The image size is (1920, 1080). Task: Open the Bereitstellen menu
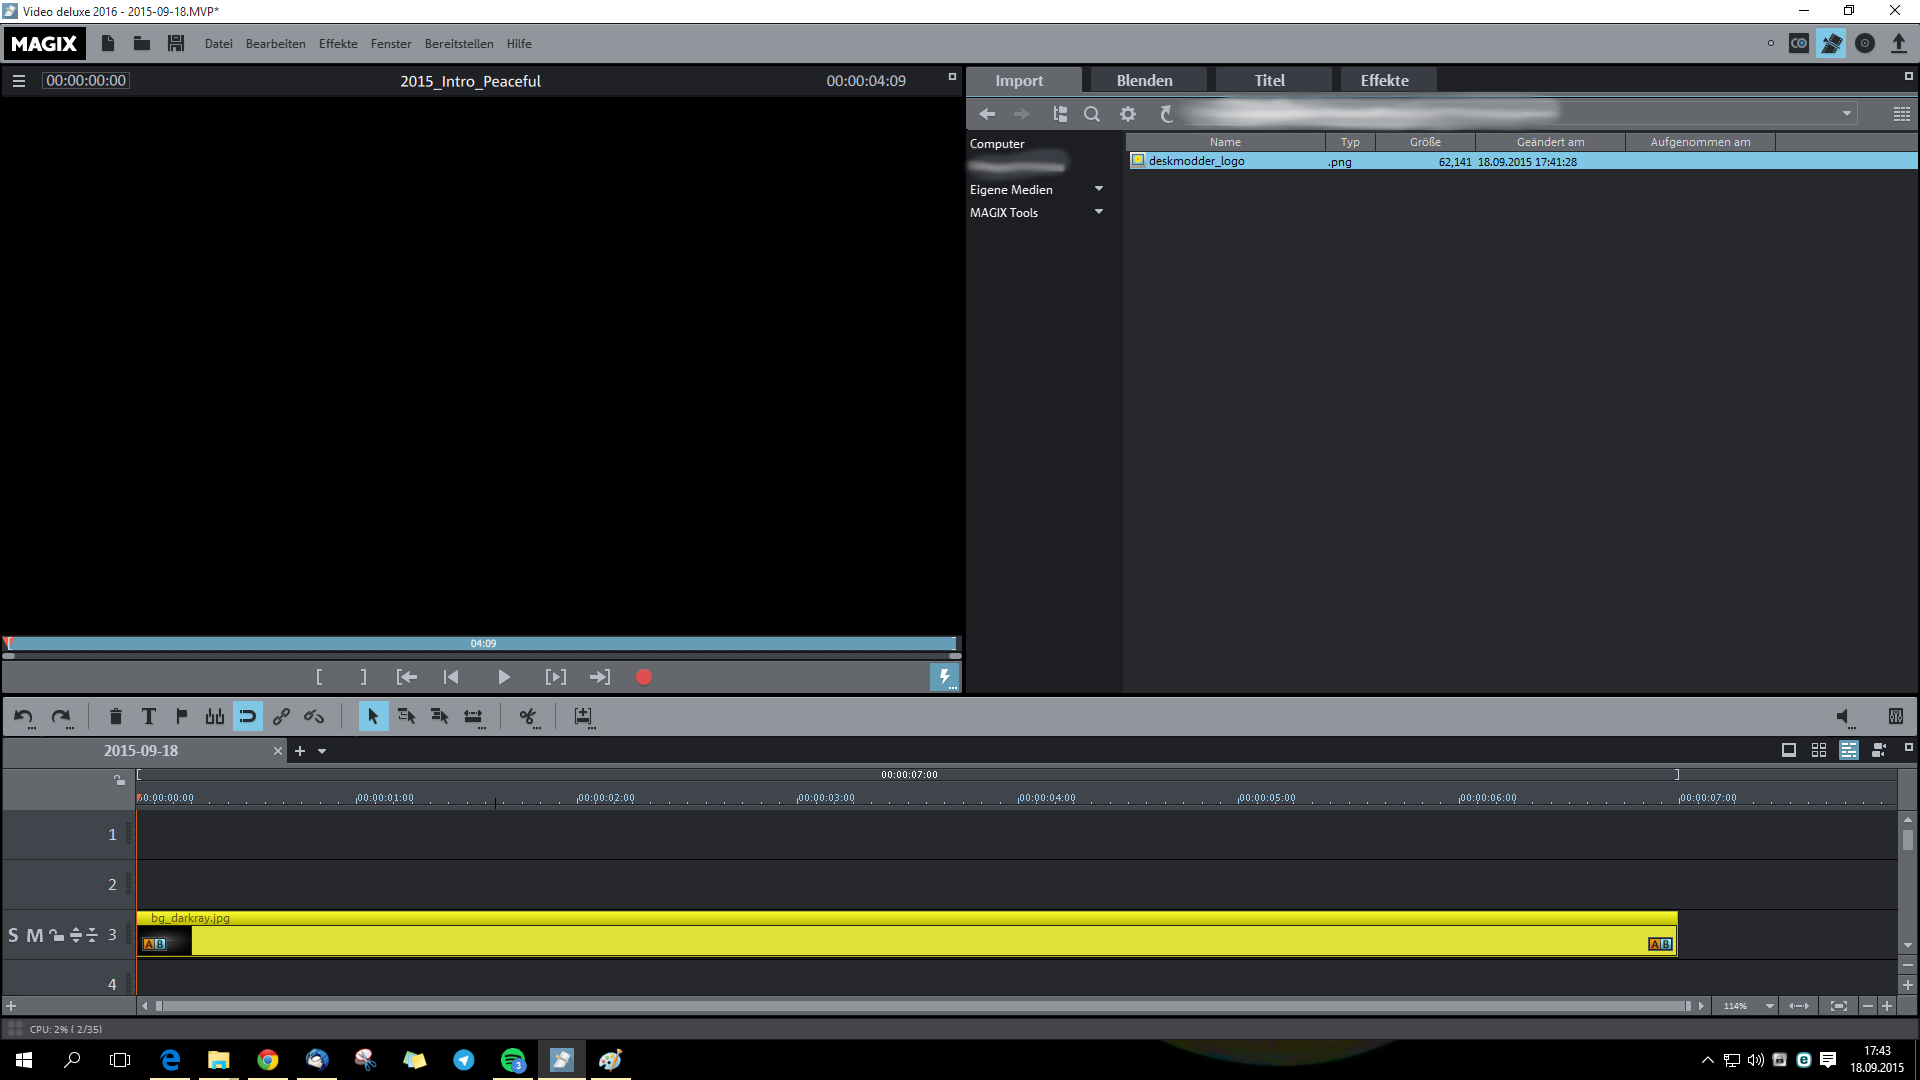point(459,44)
